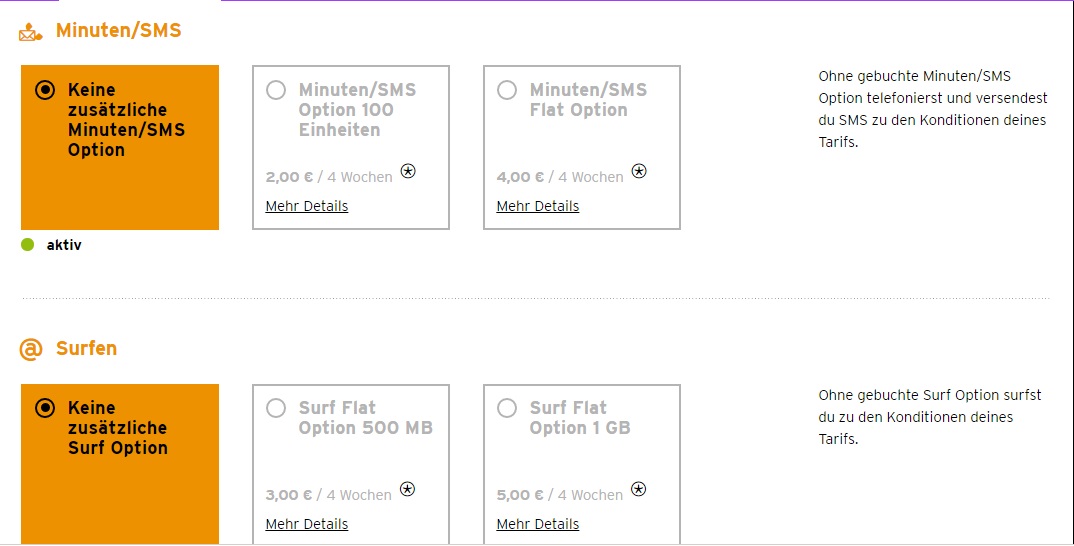1074x546 pixels.
Task: Pick the Surf Flat Option 1 GB radio
Action: coord(507,408)
